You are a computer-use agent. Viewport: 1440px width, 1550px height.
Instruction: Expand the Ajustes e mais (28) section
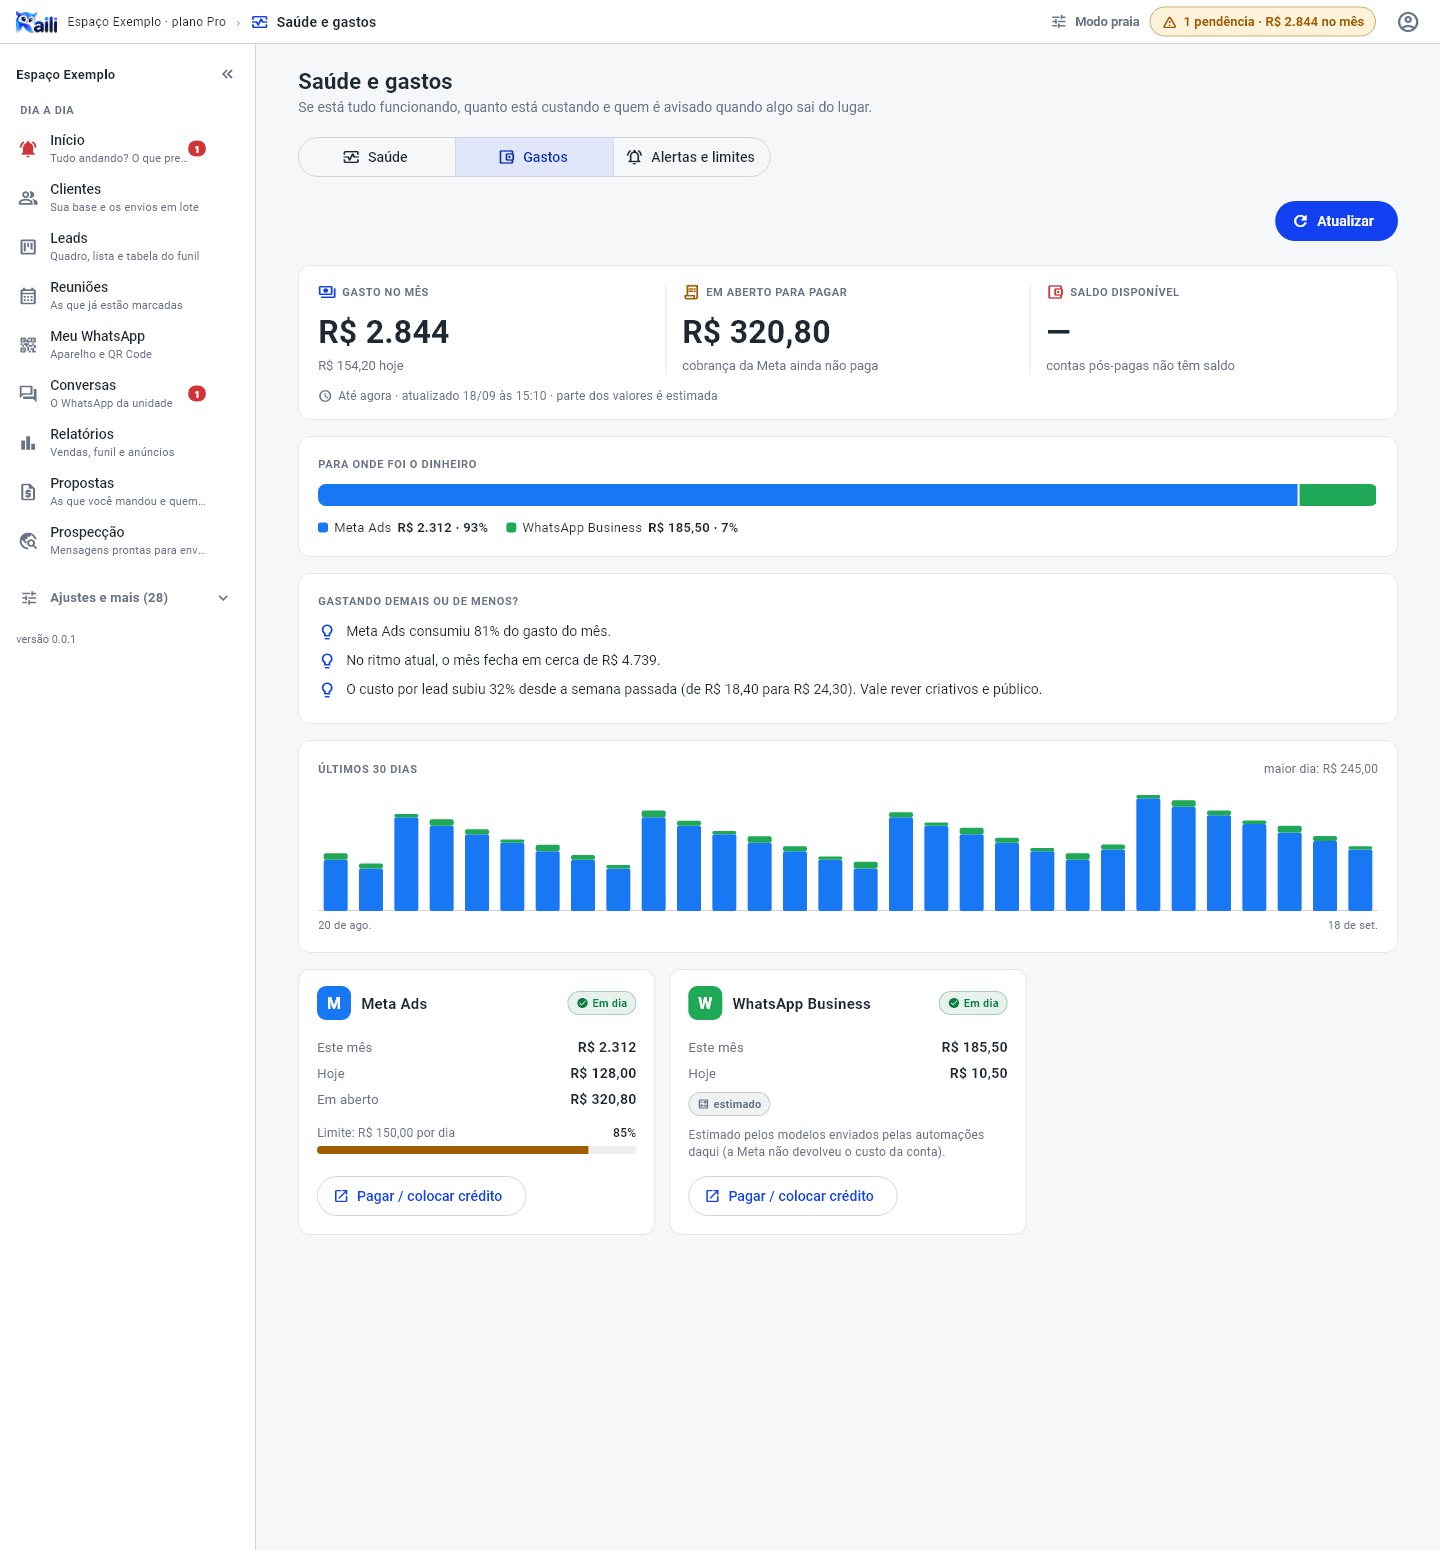coord(125,598)
